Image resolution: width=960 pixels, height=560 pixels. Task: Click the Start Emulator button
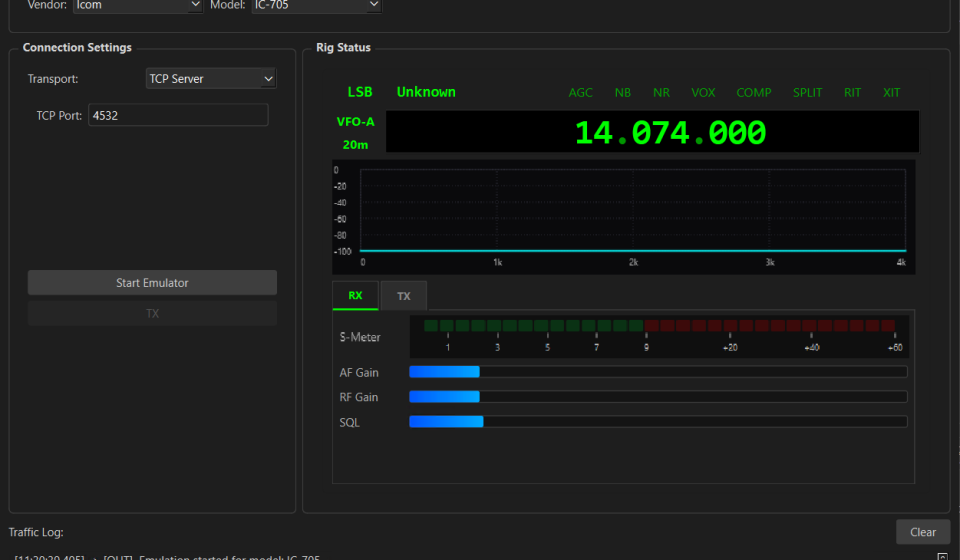click(152, 283)
